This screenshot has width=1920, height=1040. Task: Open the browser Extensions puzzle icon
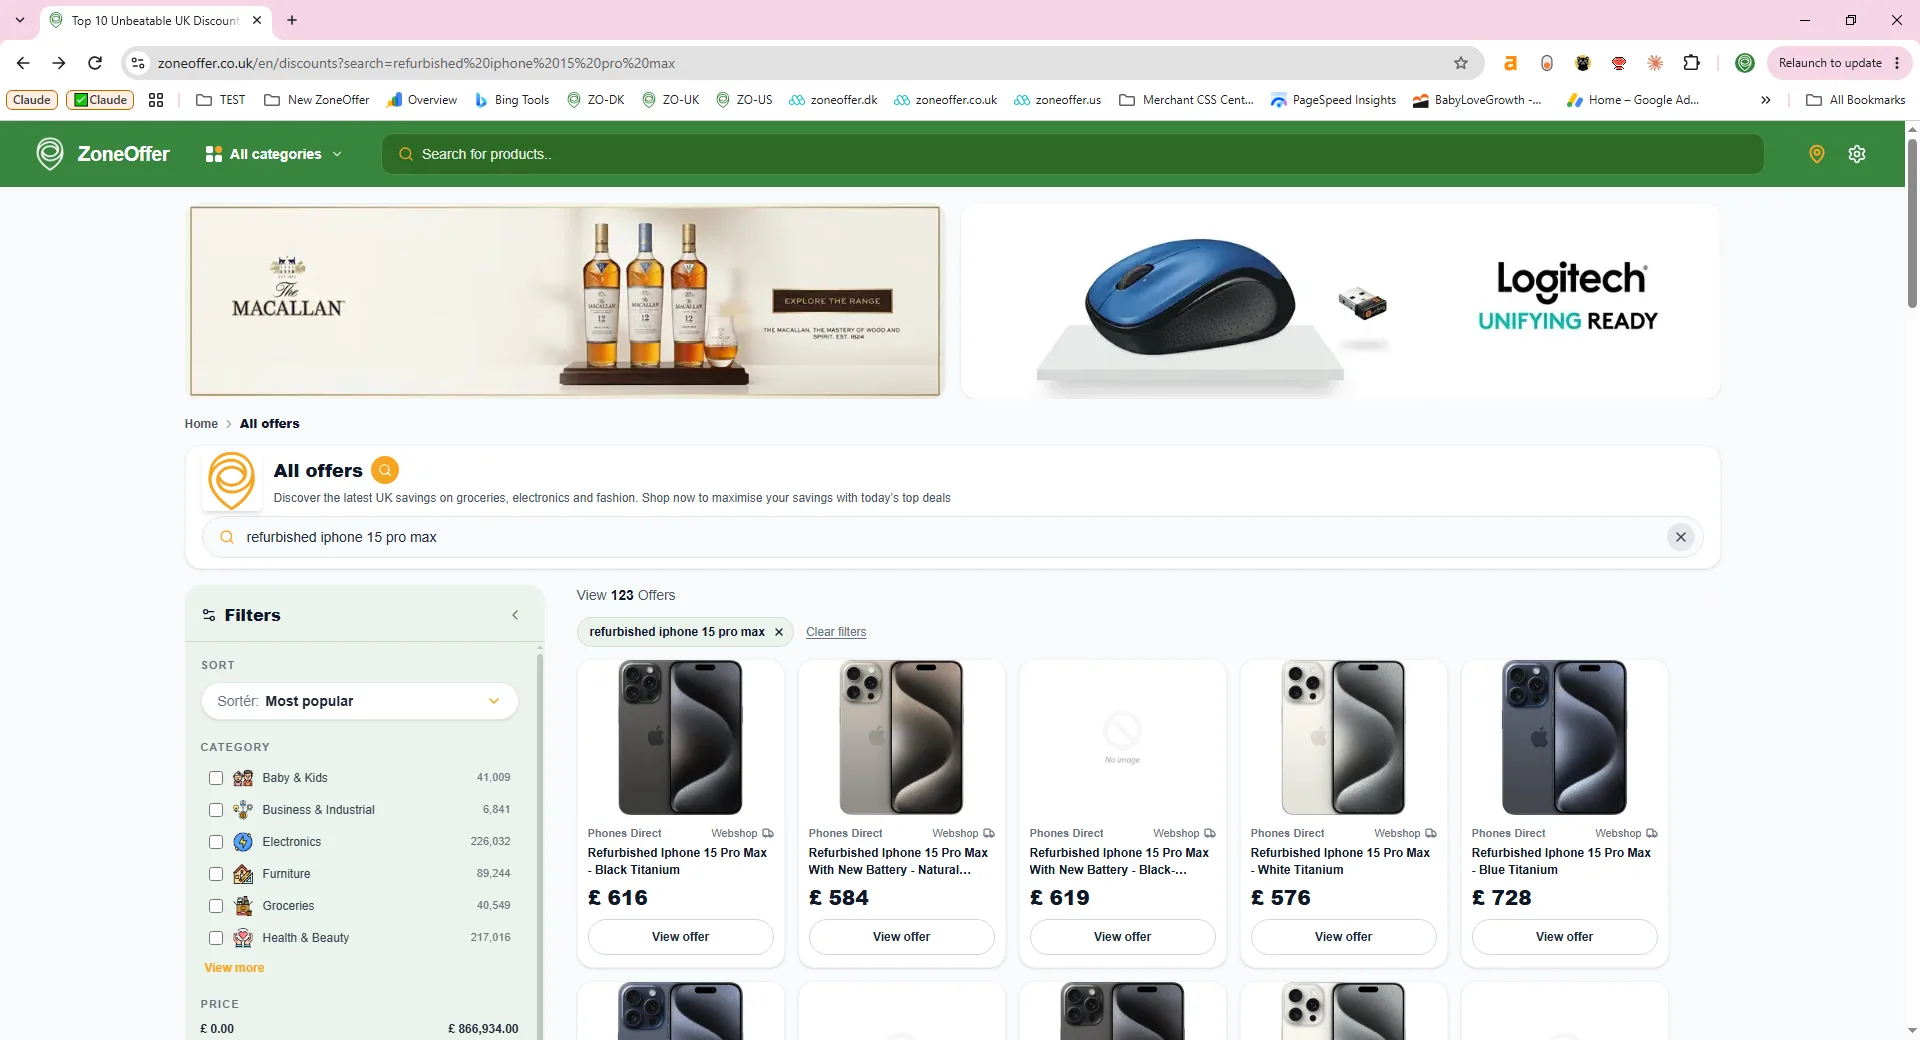click(x=1692, y=63)
